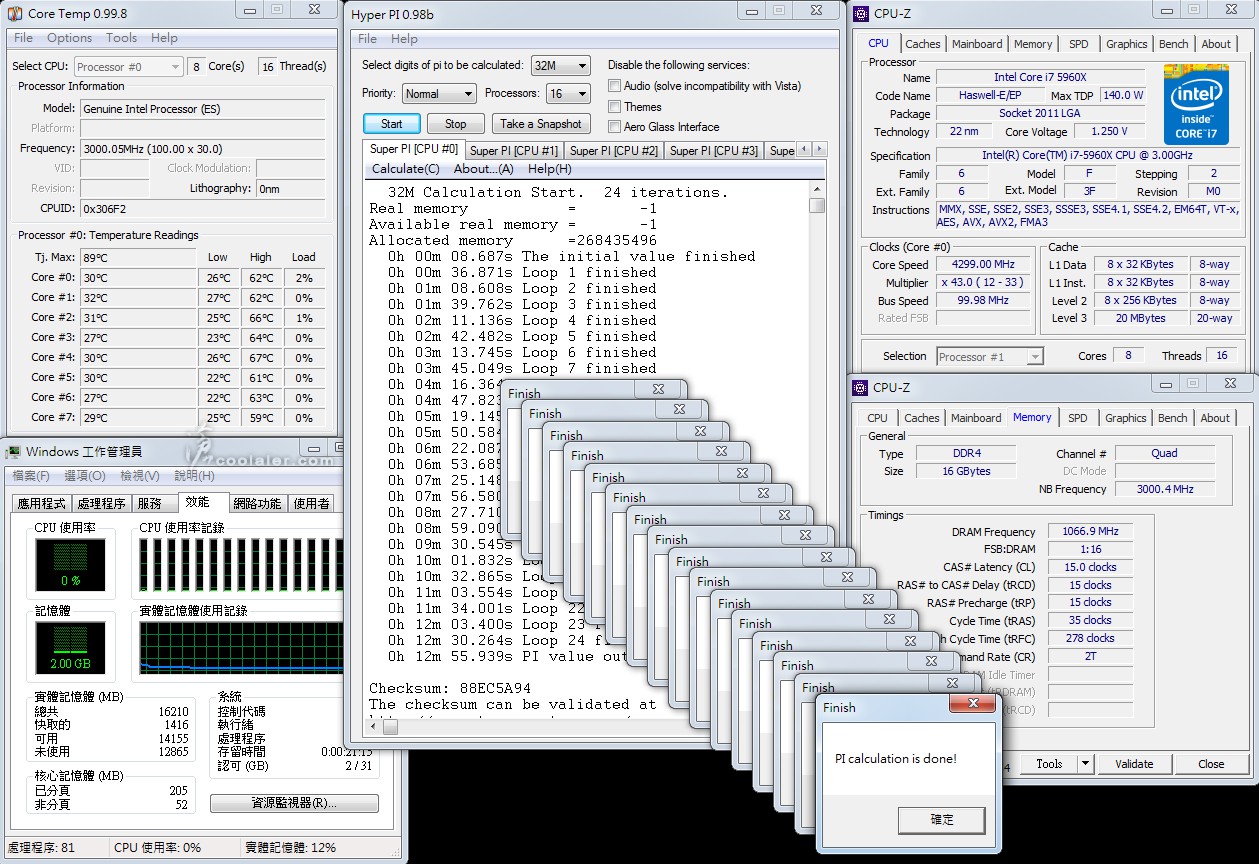Click the Windows Task Manager title bar icon
The image size is (1259, 864).
pos(14,452)
